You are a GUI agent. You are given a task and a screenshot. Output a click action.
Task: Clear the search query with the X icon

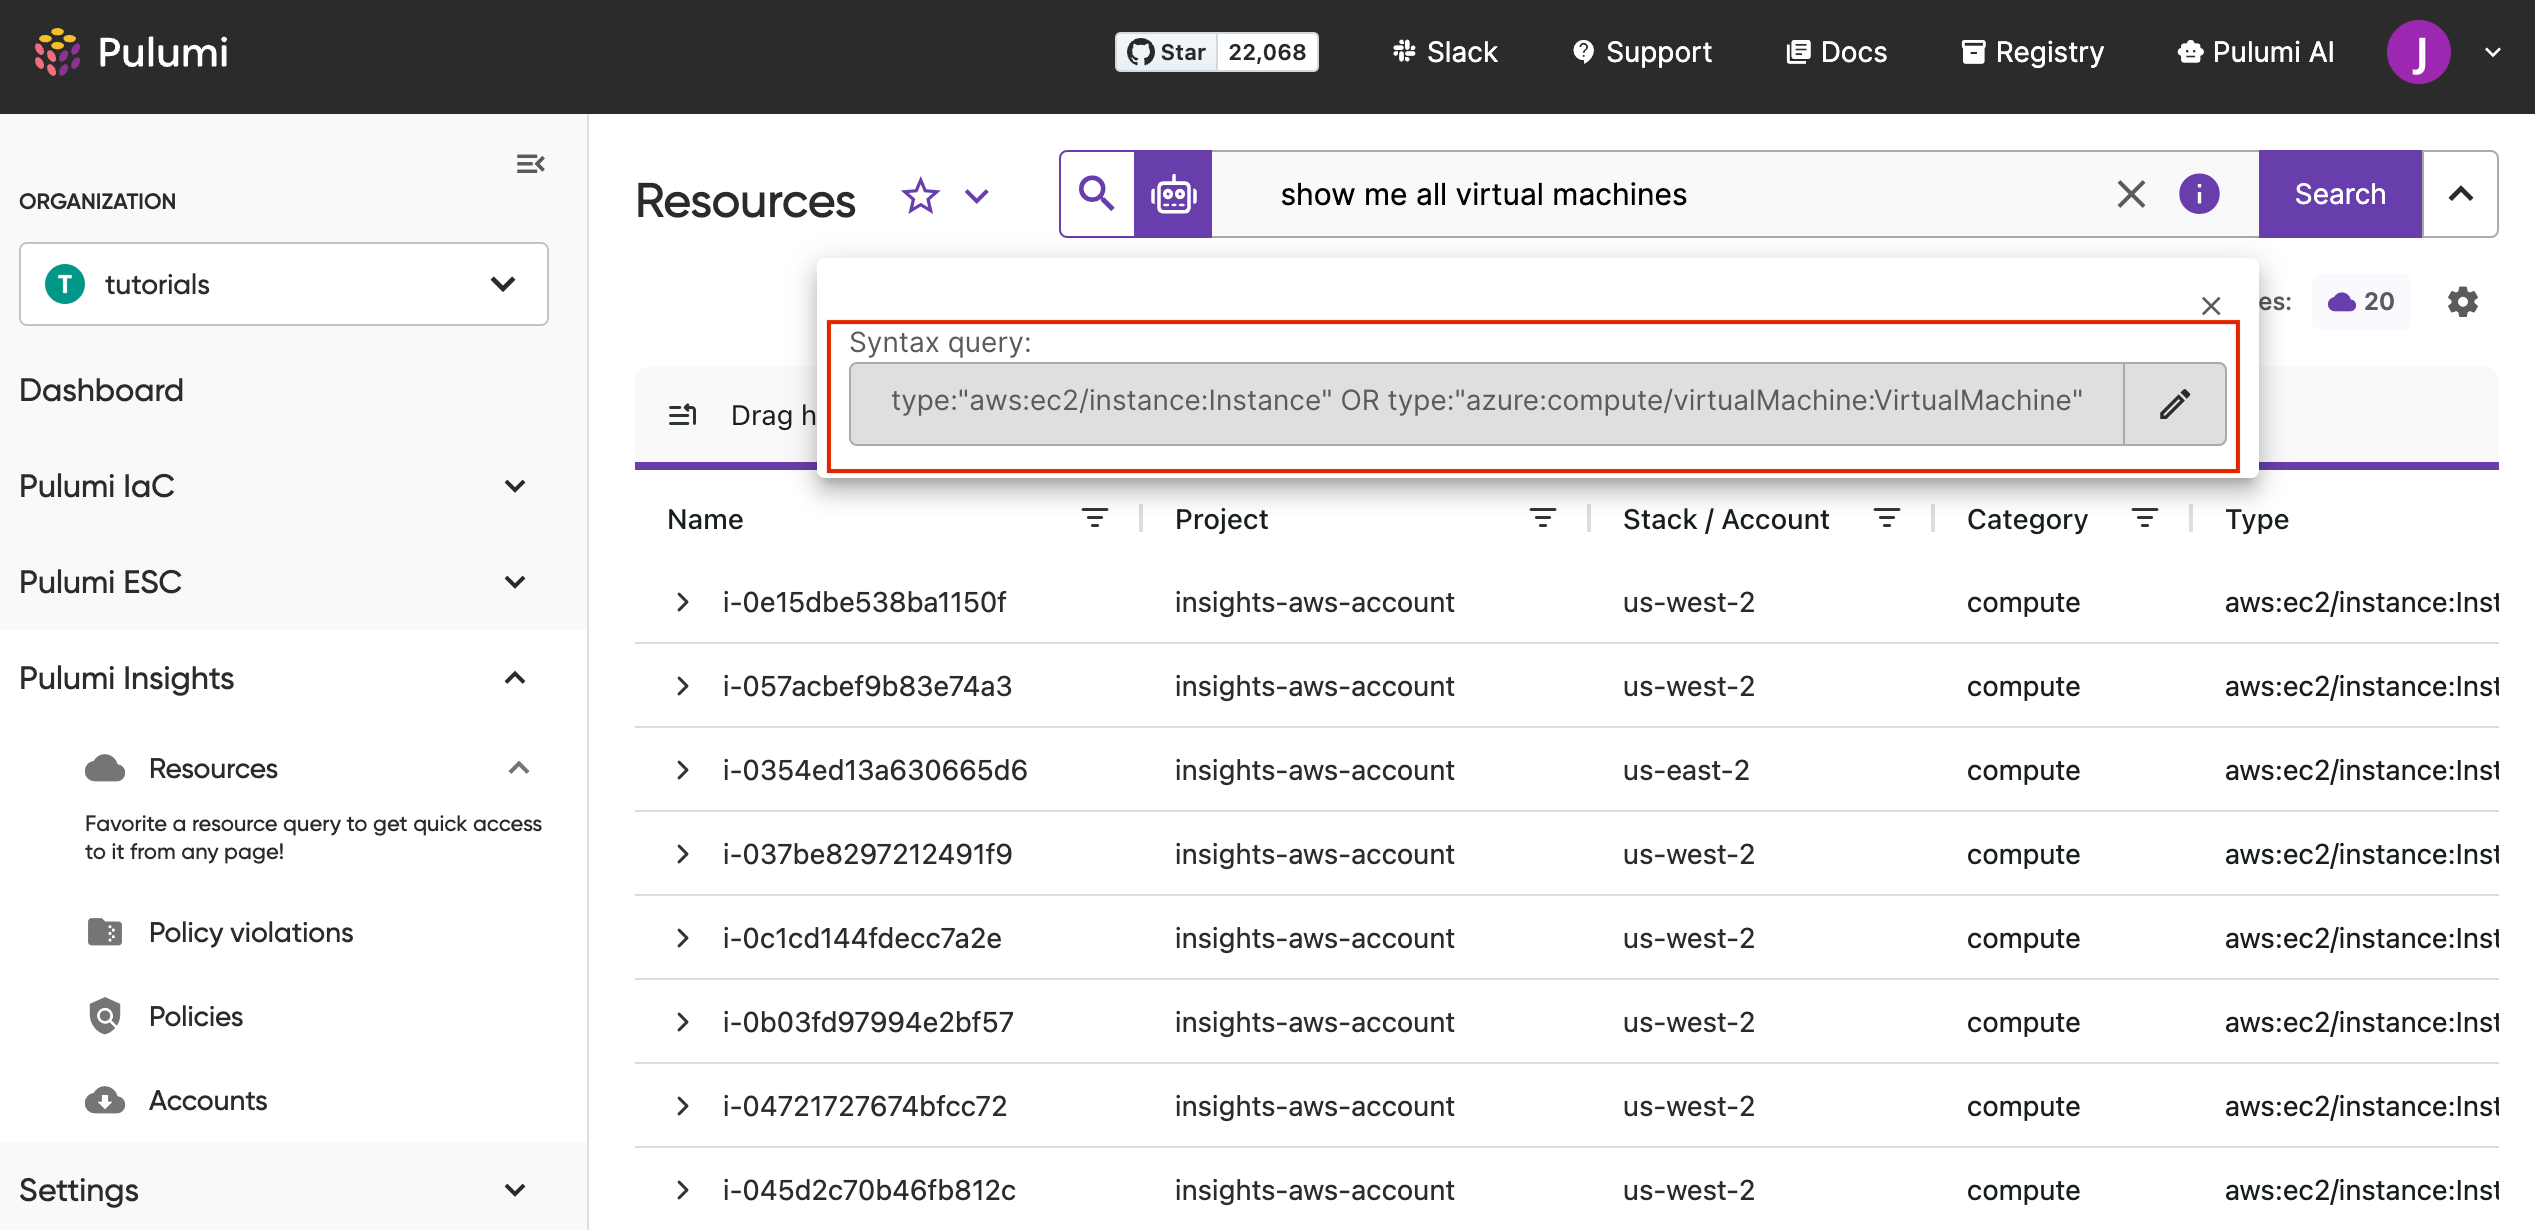pos(2131,194)
